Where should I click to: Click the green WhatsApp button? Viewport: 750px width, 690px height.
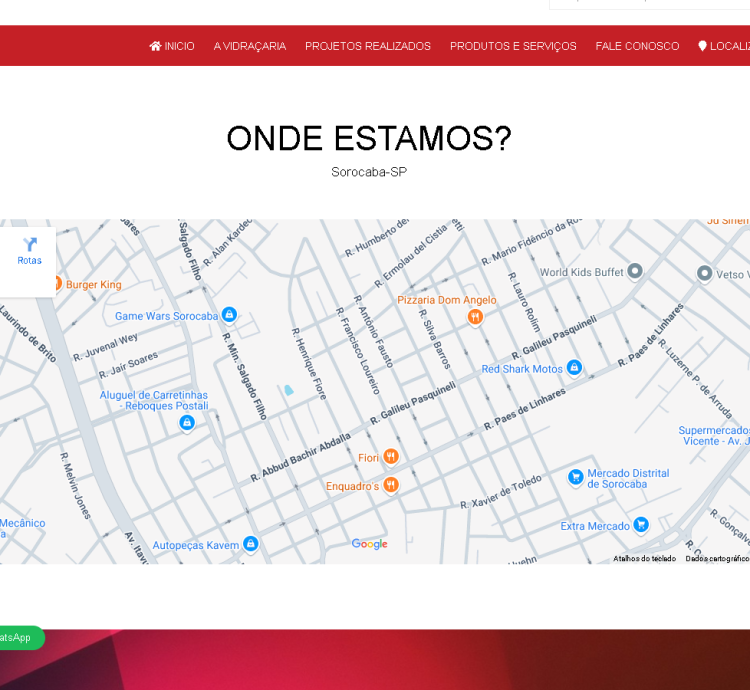(x=17, y=637)
